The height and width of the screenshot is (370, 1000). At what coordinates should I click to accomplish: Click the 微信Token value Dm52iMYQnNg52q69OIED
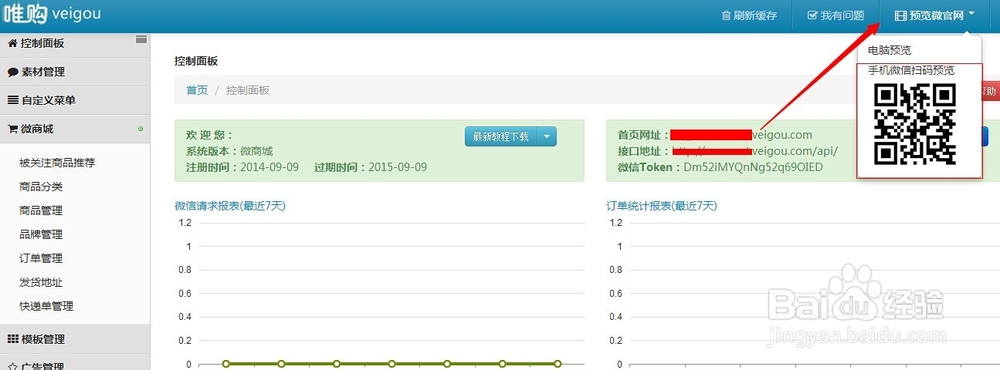(x=753, y=167)
